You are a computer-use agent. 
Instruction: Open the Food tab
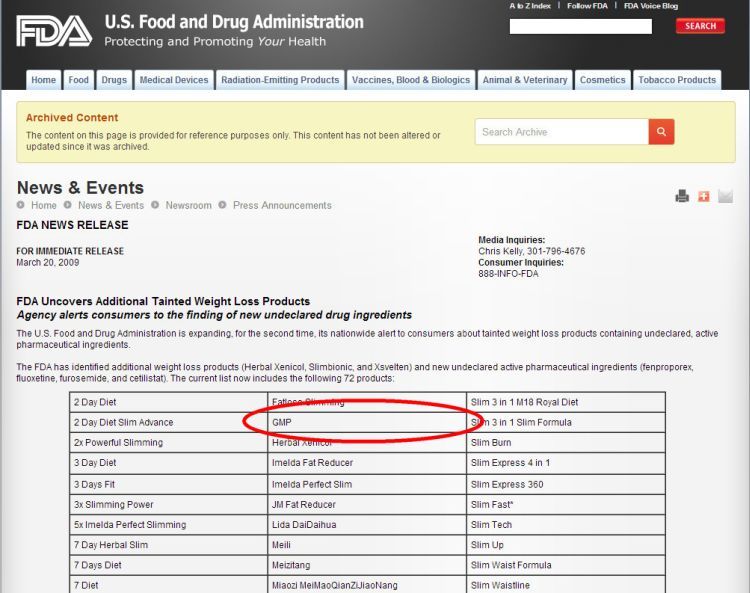pos(78,80)
